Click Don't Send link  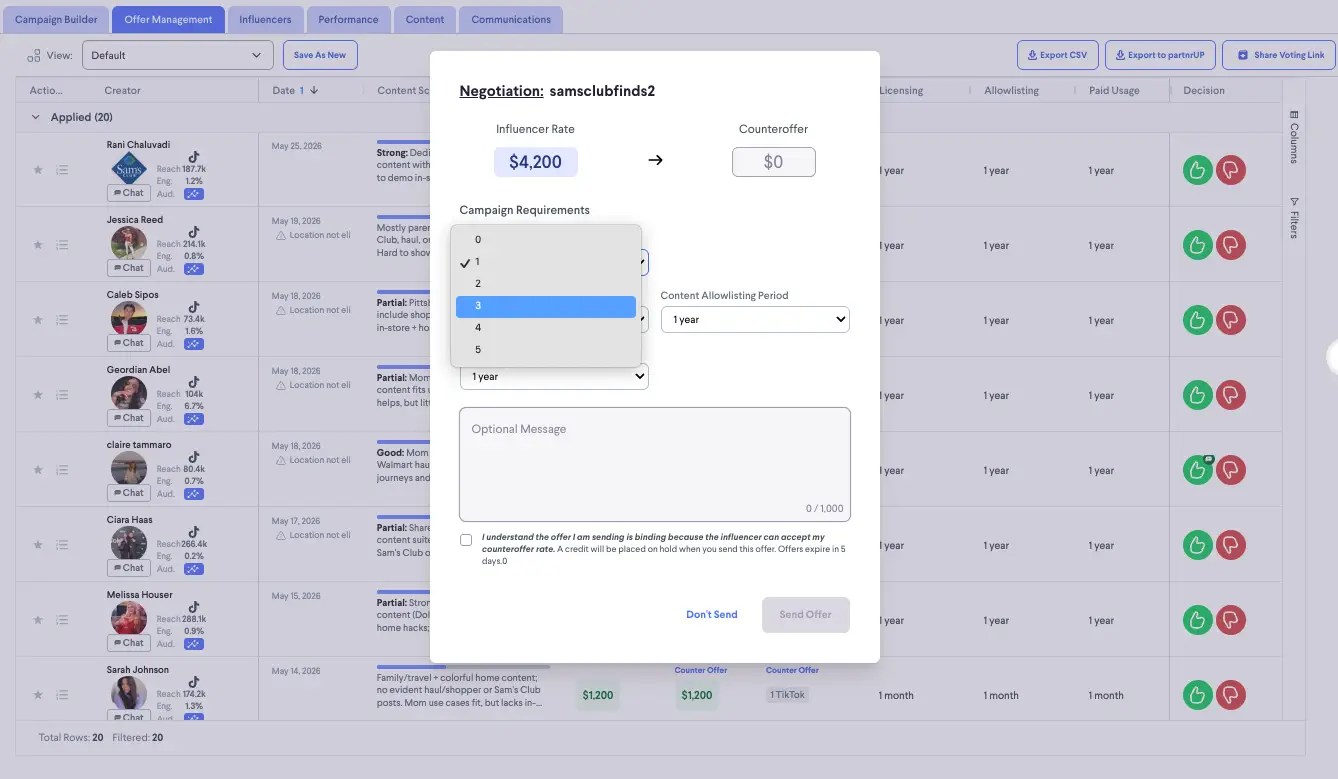point(712,614)
